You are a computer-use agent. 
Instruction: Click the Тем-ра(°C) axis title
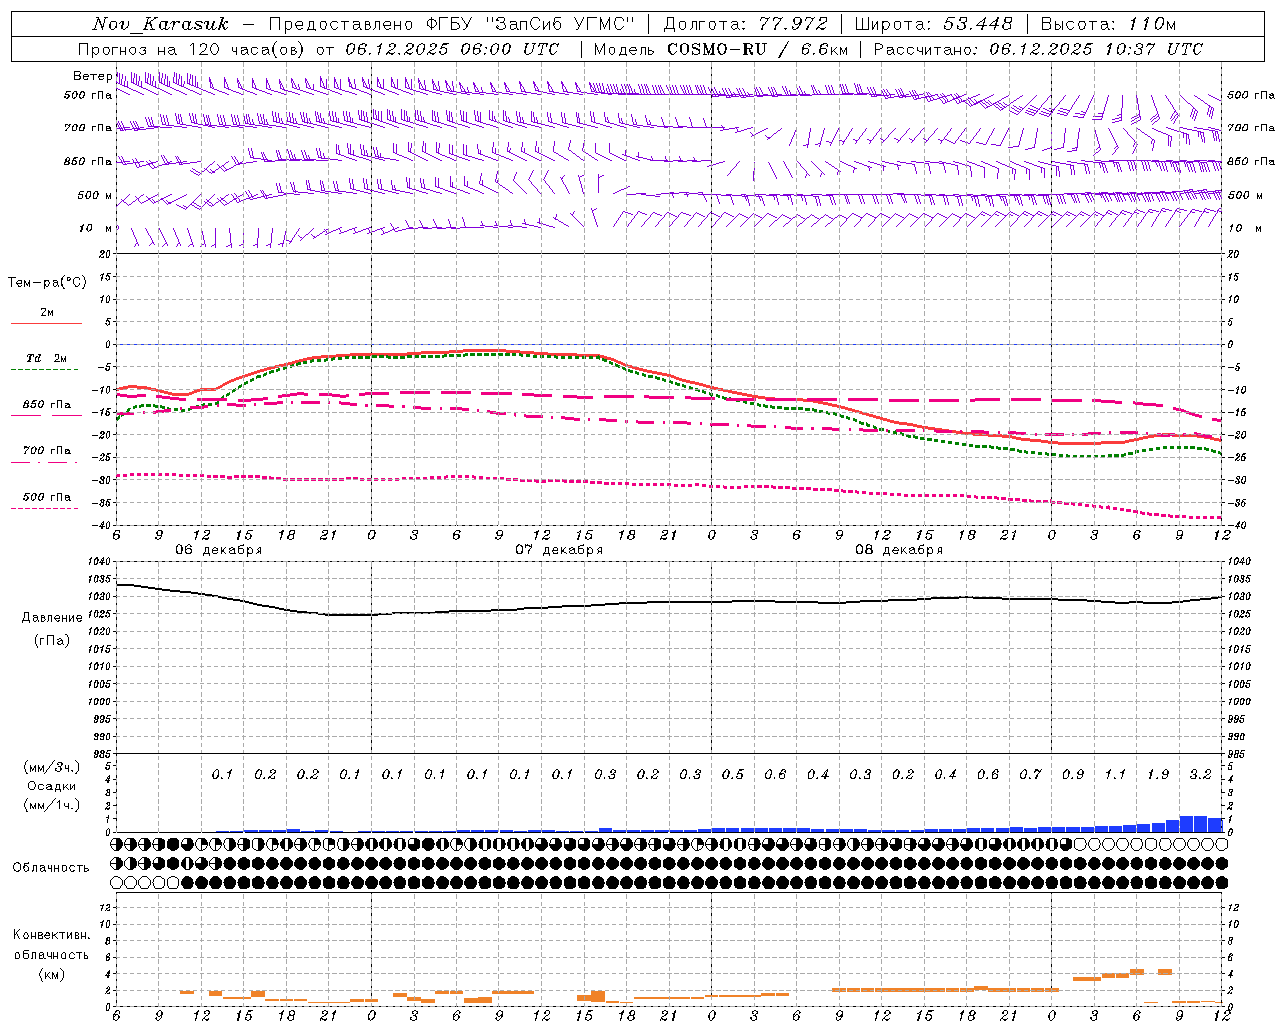click(47, 283)
